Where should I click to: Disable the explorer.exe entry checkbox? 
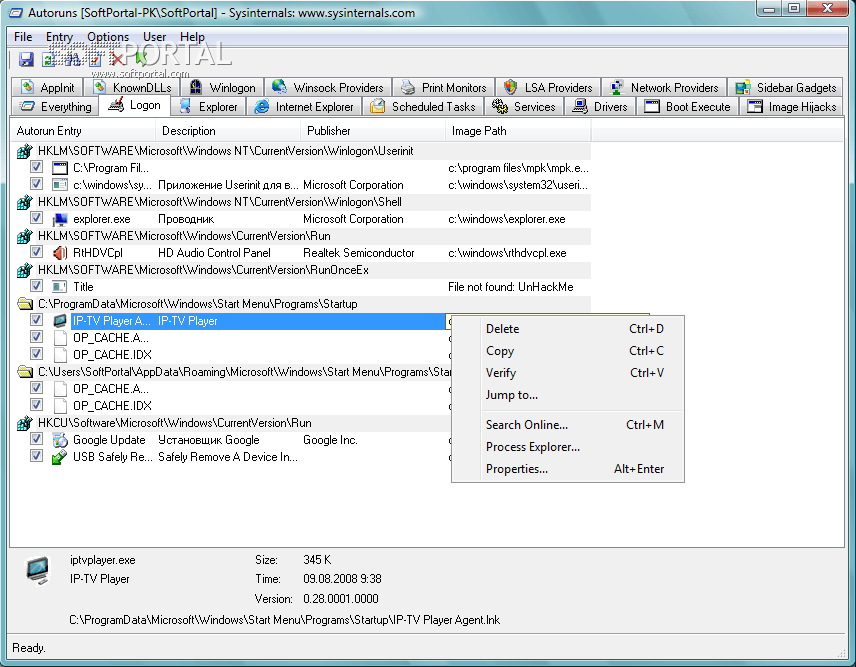tap(37, 218)
